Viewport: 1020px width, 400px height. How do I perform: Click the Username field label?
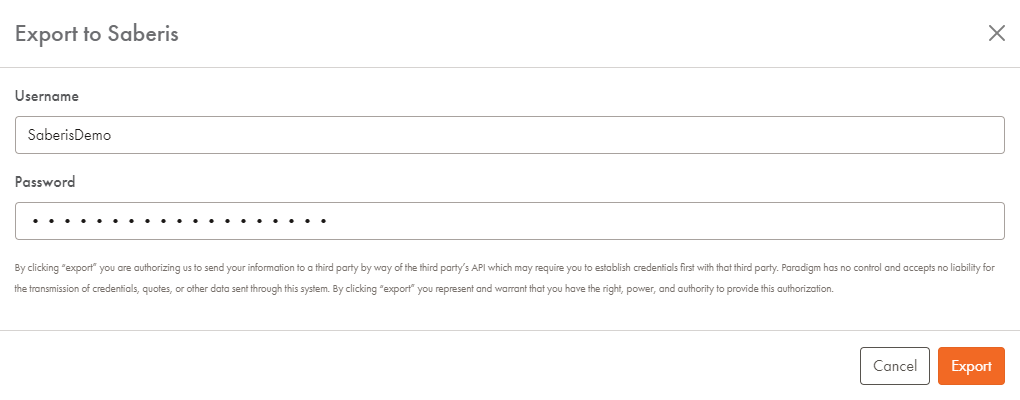(x=47, y=96)
